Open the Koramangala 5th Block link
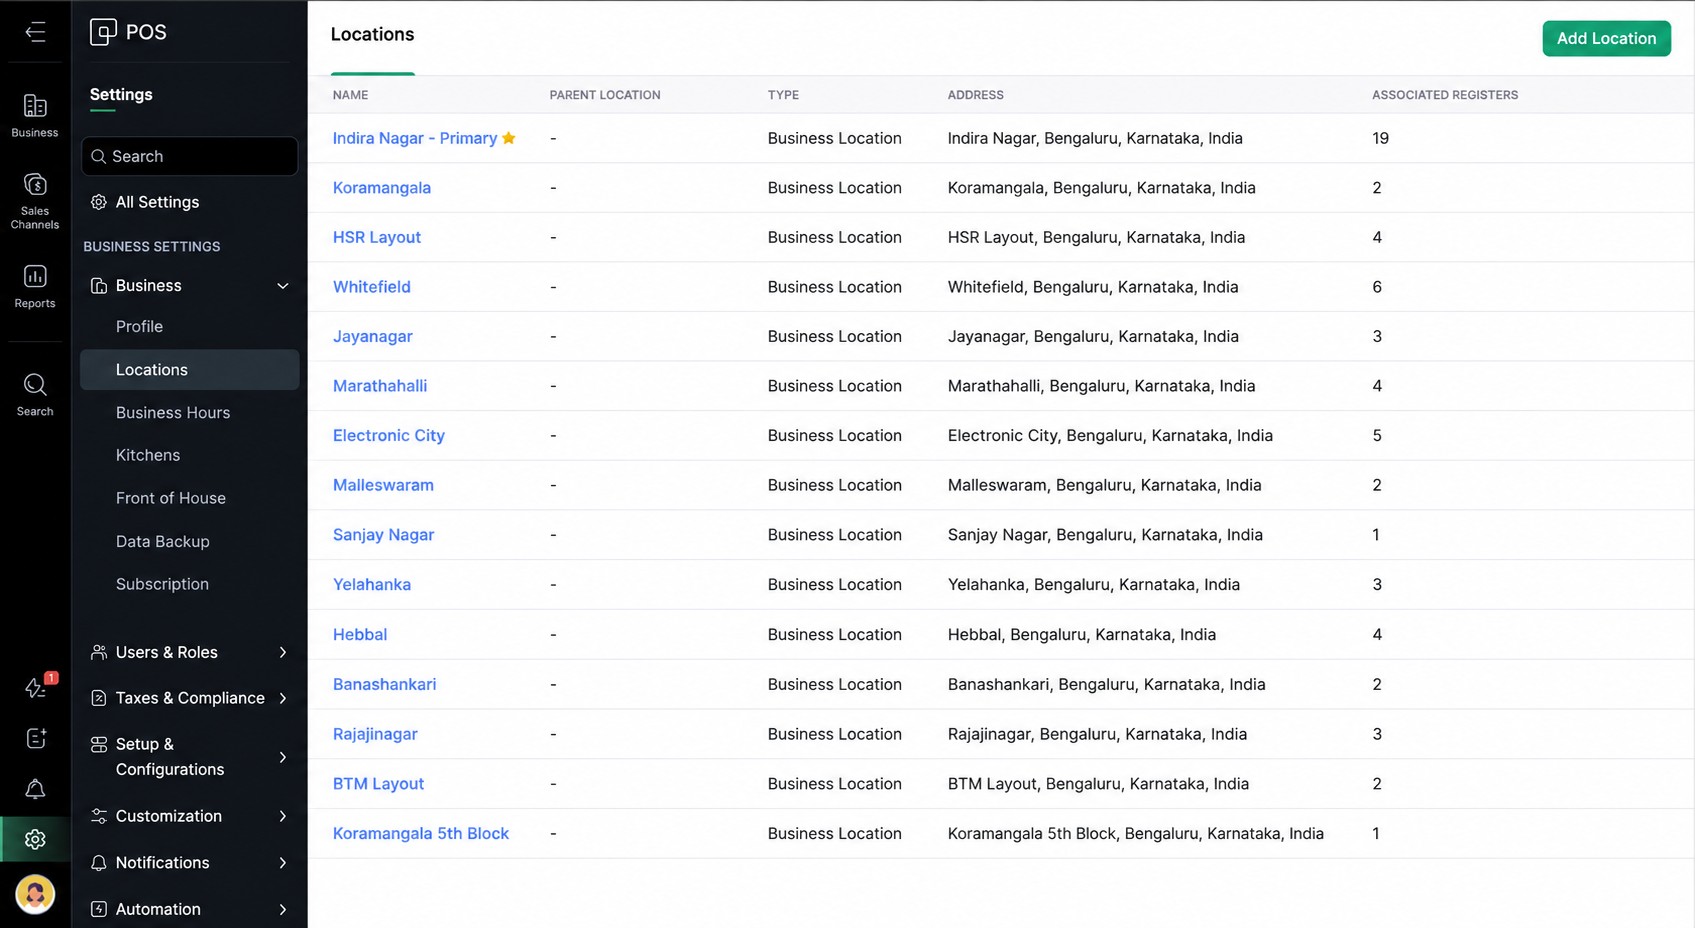The height and width of the screenshot is (928, 1695). [420, 833]
